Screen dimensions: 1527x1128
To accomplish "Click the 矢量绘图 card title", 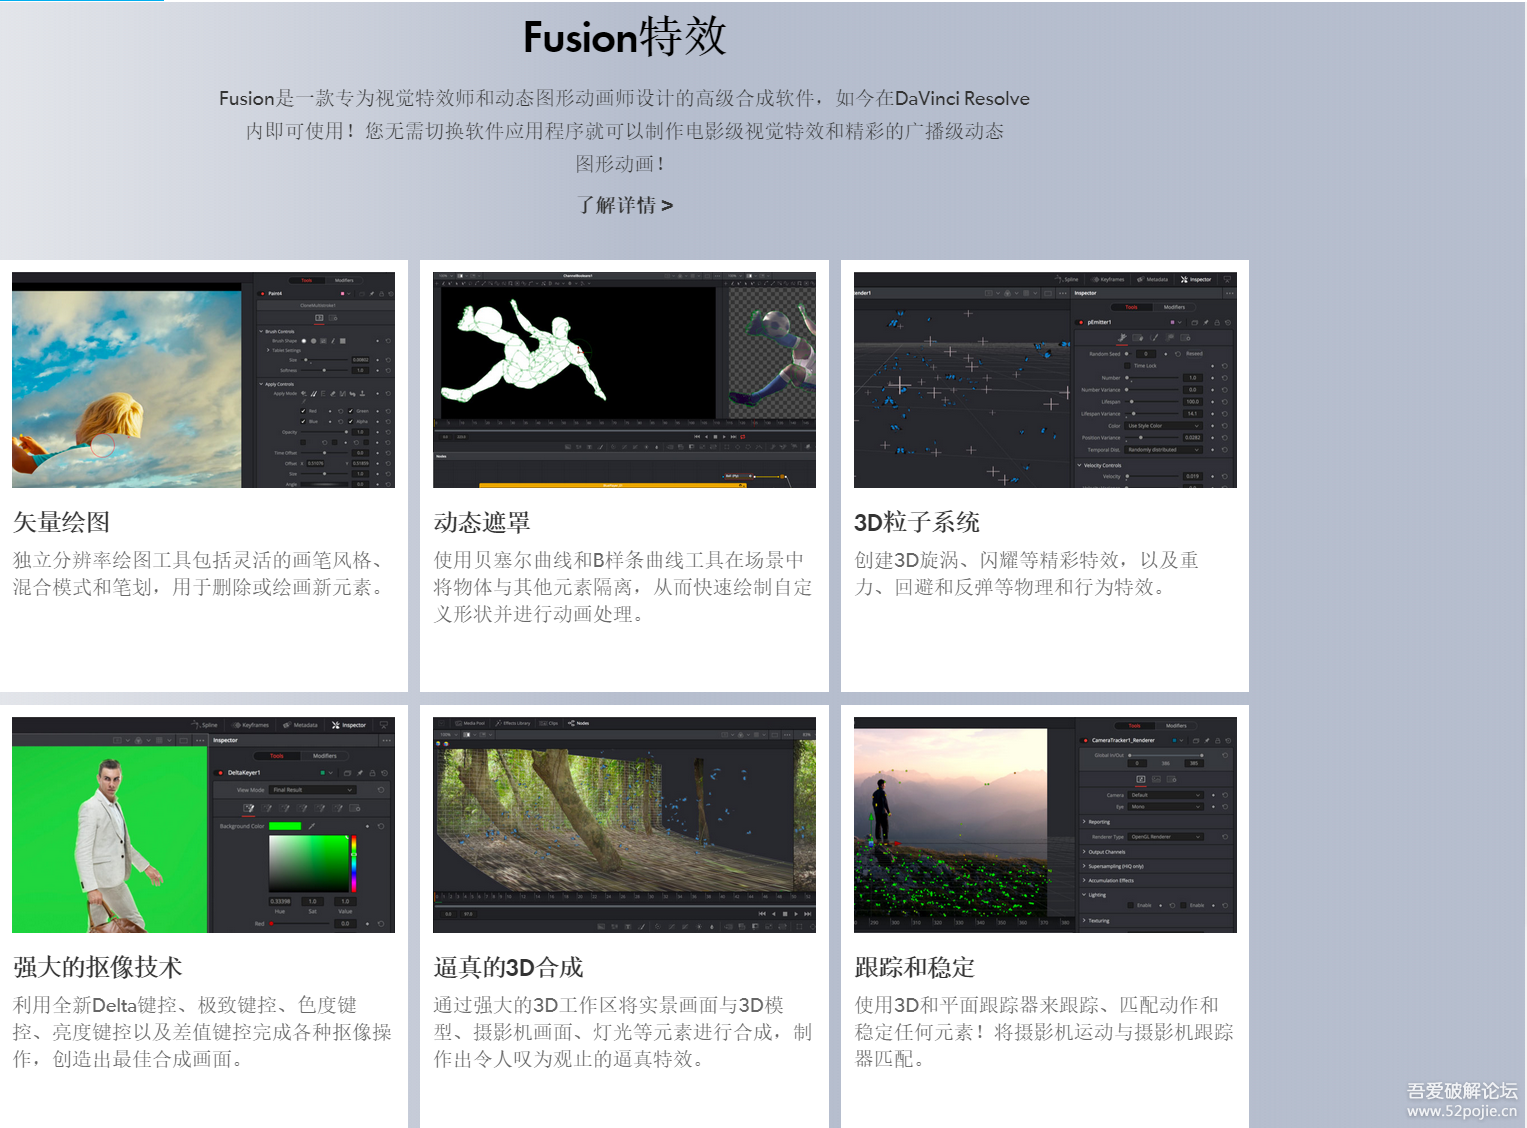I will [61, 522].
